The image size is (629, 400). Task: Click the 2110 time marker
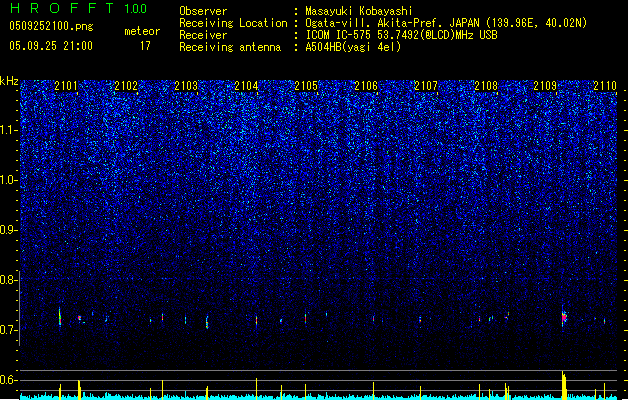tap(605, 86)
